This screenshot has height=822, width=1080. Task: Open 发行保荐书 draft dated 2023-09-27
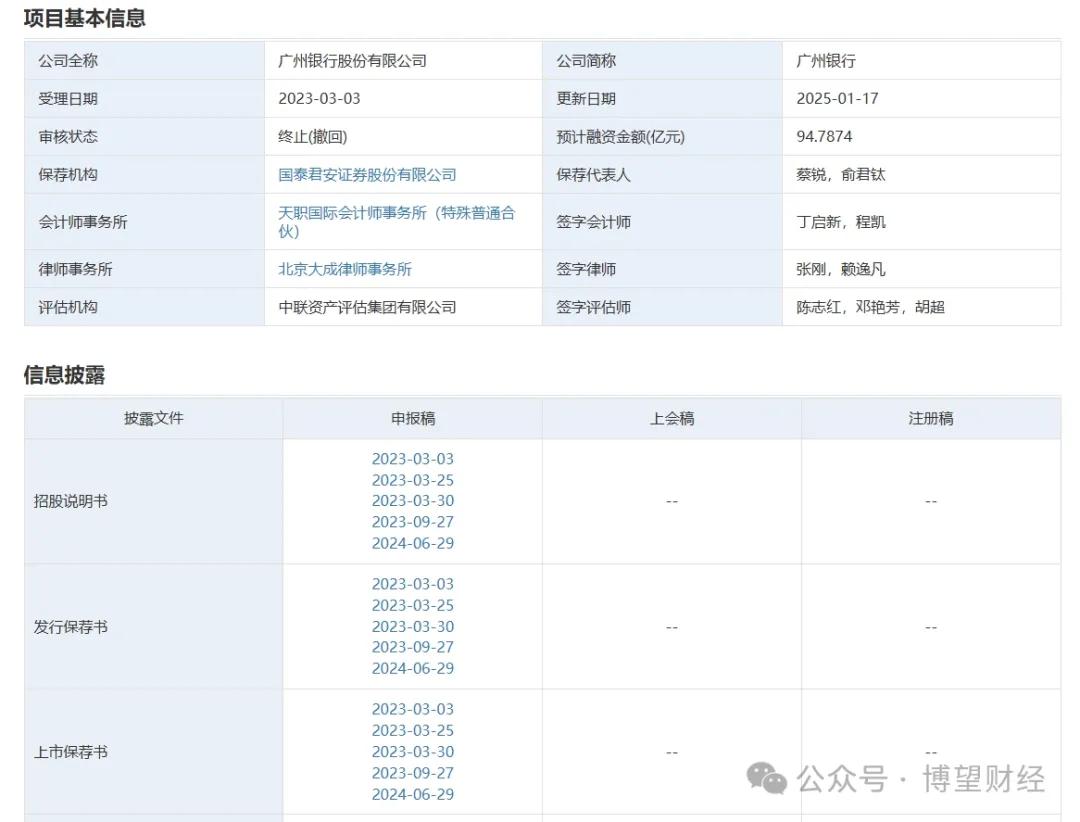click(x=413, y=648)
